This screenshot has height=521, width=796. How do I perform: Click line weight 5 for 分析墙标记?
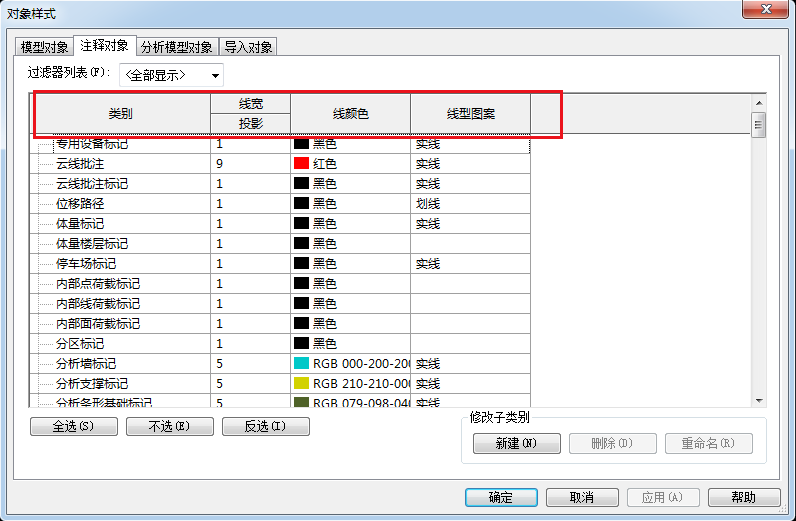pyautogui.click(x=251, y=364)
